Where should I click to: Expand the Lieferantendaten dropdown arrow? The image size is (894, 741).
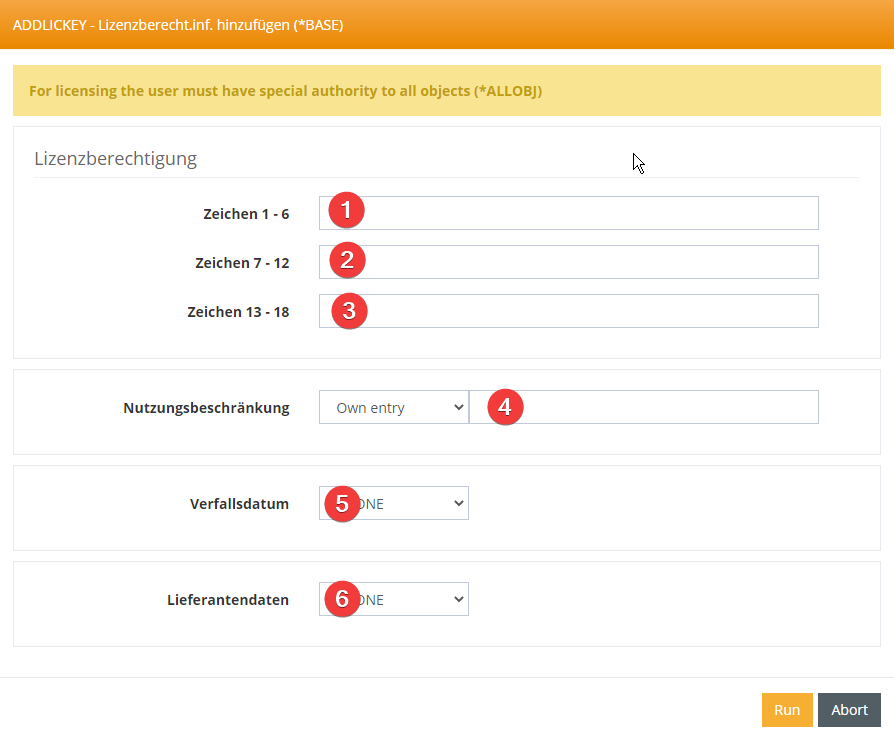458,599
